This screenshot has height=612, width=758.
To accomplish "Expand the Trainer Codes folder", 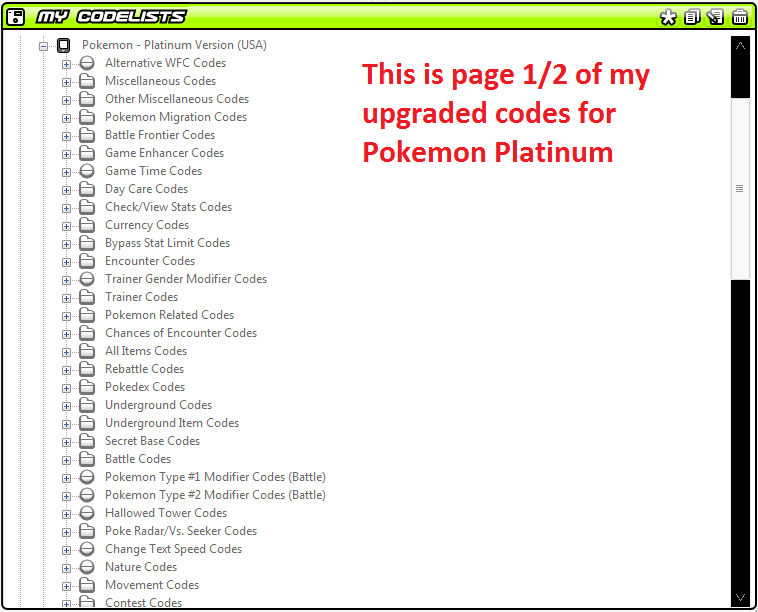I will point(66,298).
